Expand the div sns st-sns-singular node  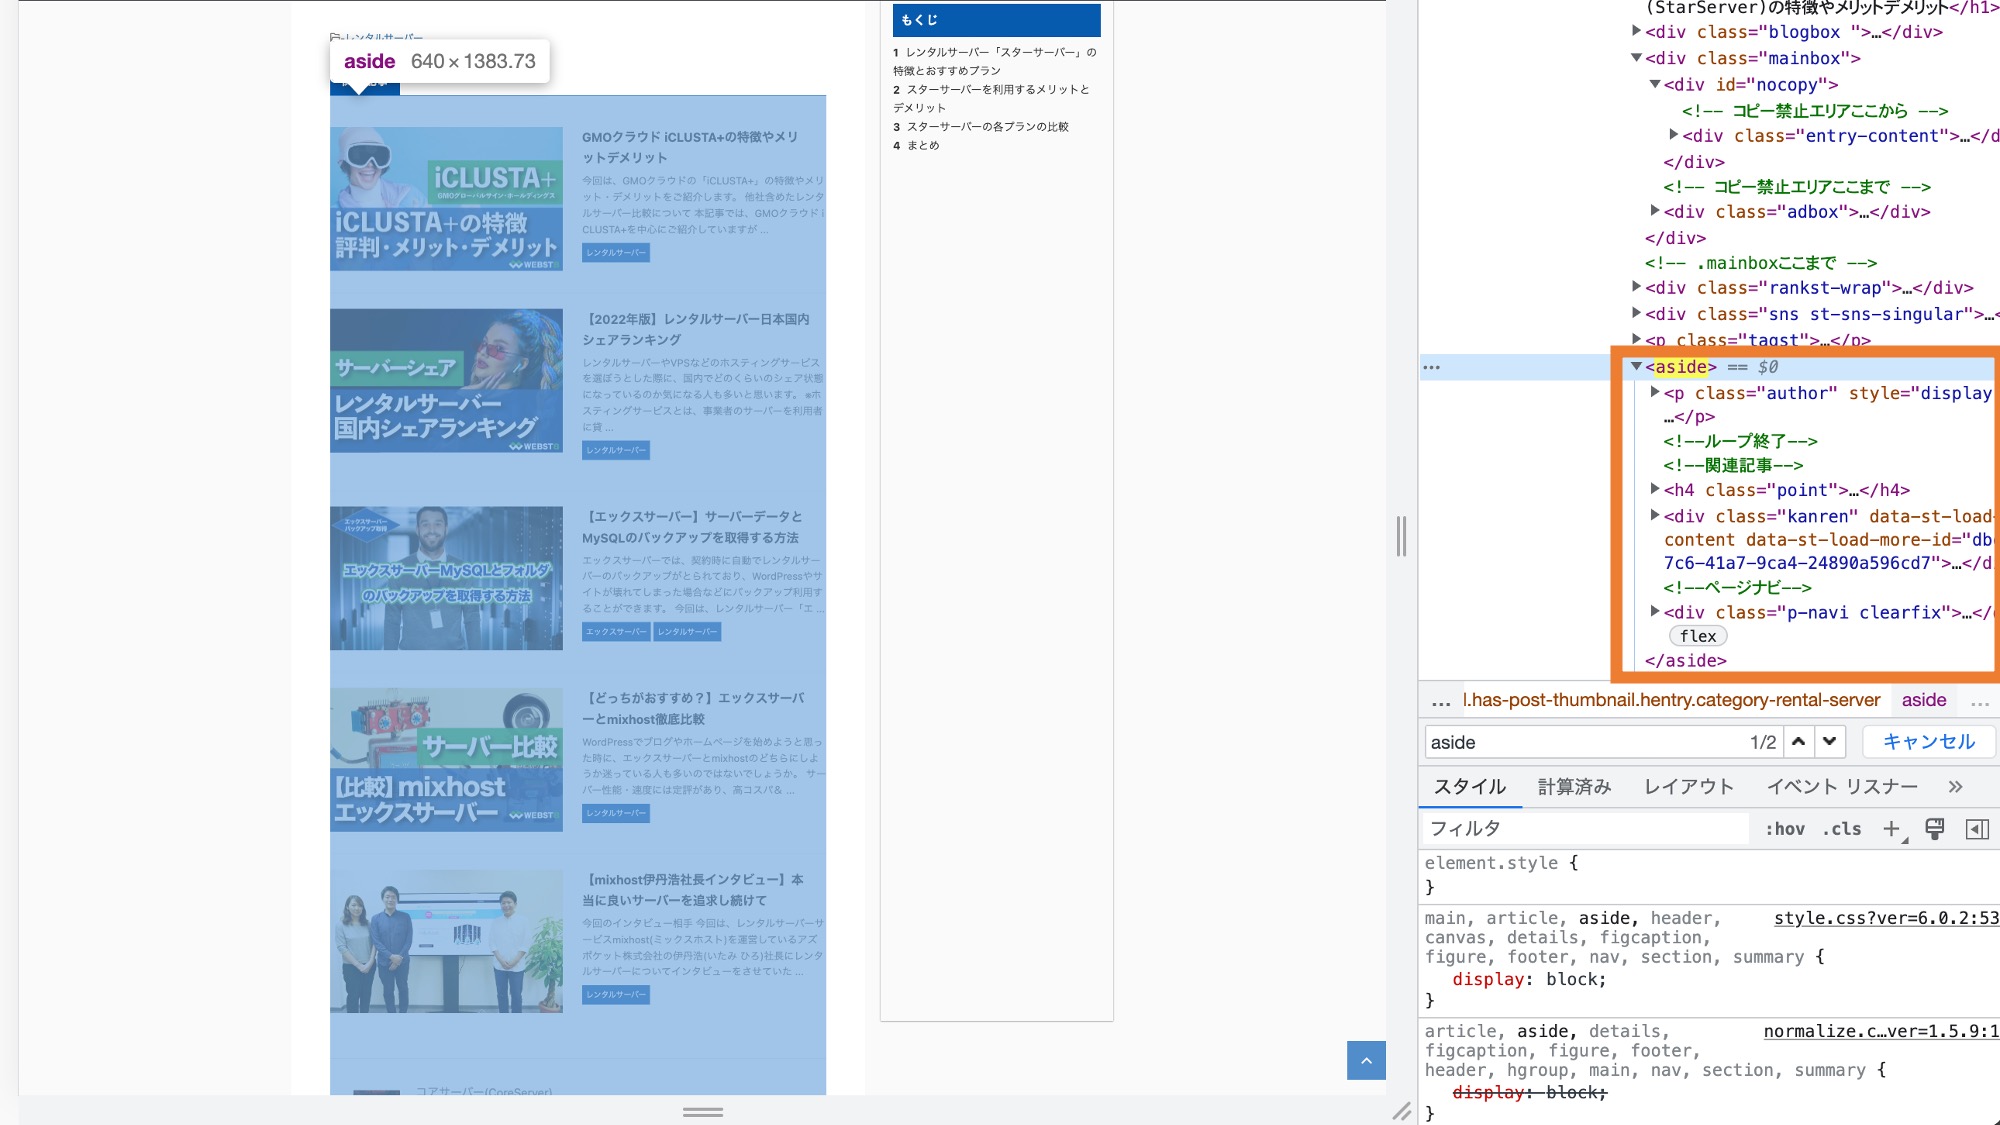1636,313
